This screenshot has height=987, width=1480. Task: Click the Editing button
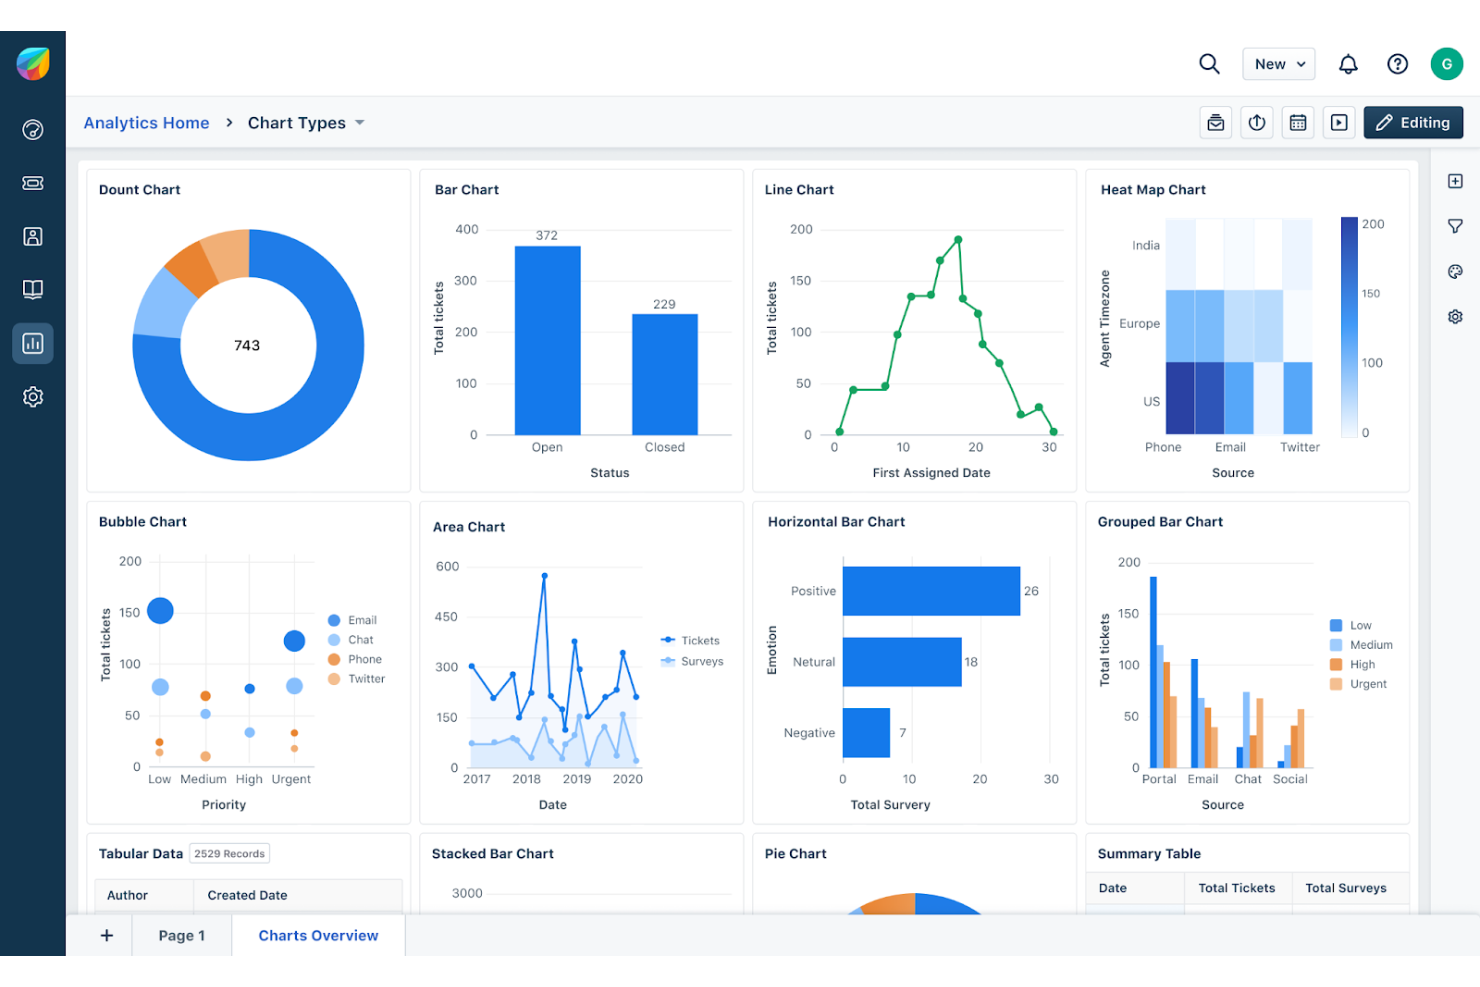pyautogui.click(x=1413, y=122)
